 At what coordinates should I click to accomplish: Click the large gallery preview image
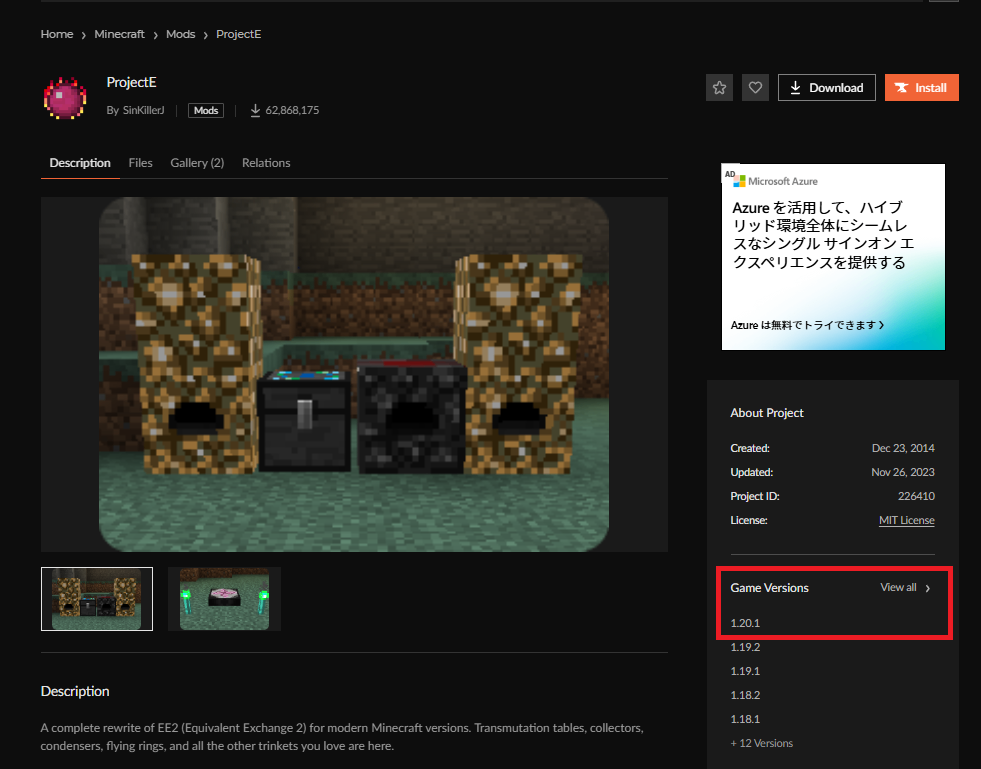[354, 374]
